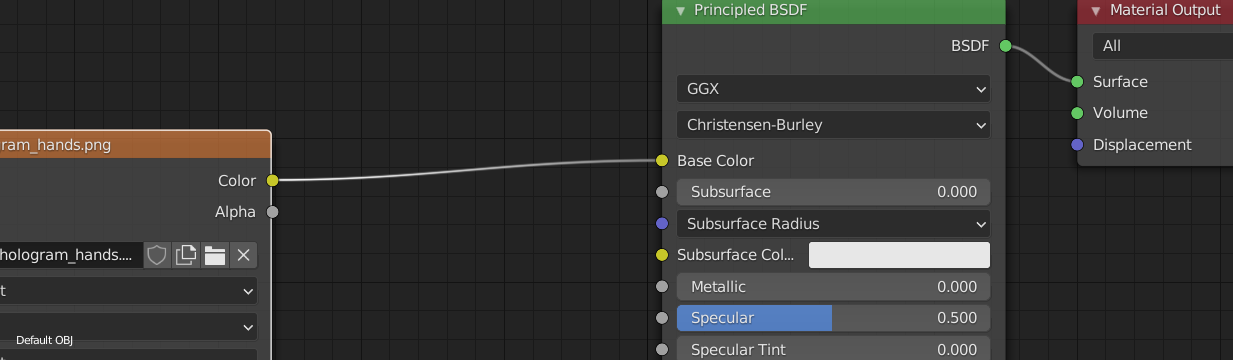Click the Base Color input socket
The width and height of the screenshot is (1233, 360).
tap(661, 160)
